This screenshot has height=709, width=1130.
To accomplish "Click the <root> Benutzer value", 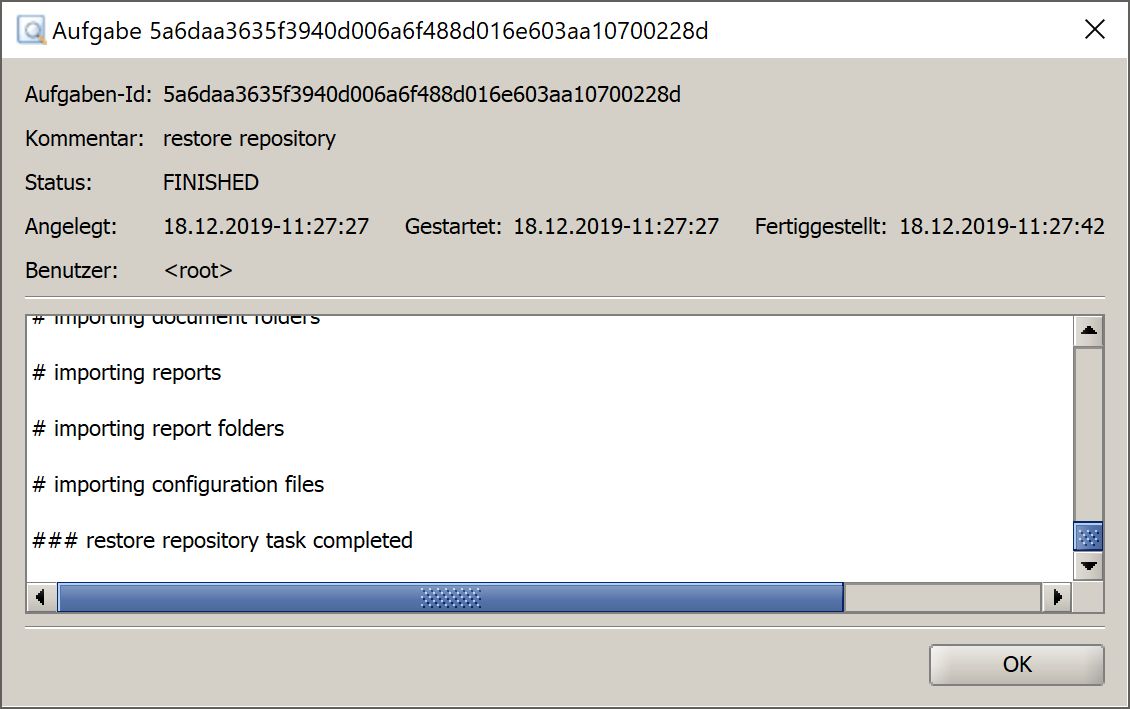I will [x=198, y=270].
